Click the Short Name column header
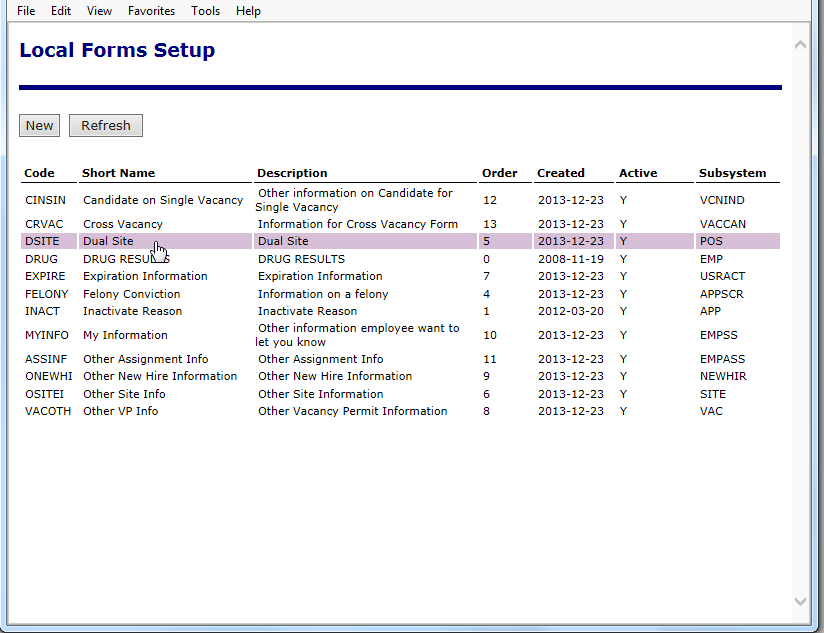Screen dimensions: 824x633 click(118, 173)
